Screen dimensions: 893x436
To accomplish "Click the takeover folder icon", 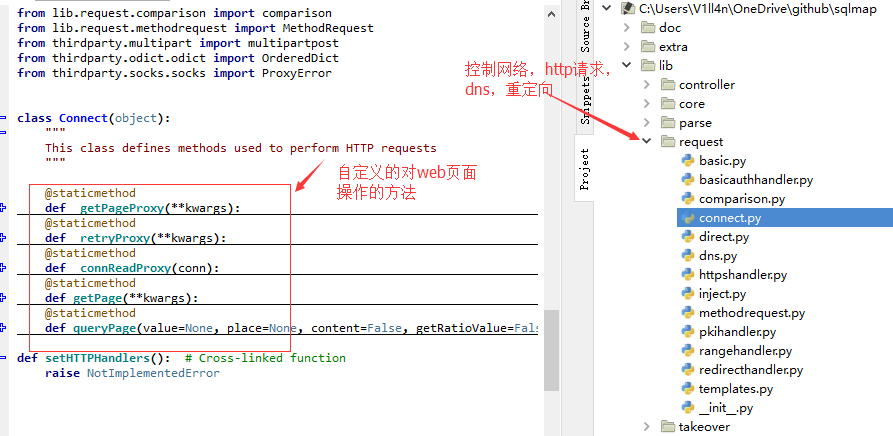I will (x=668, y=427).
